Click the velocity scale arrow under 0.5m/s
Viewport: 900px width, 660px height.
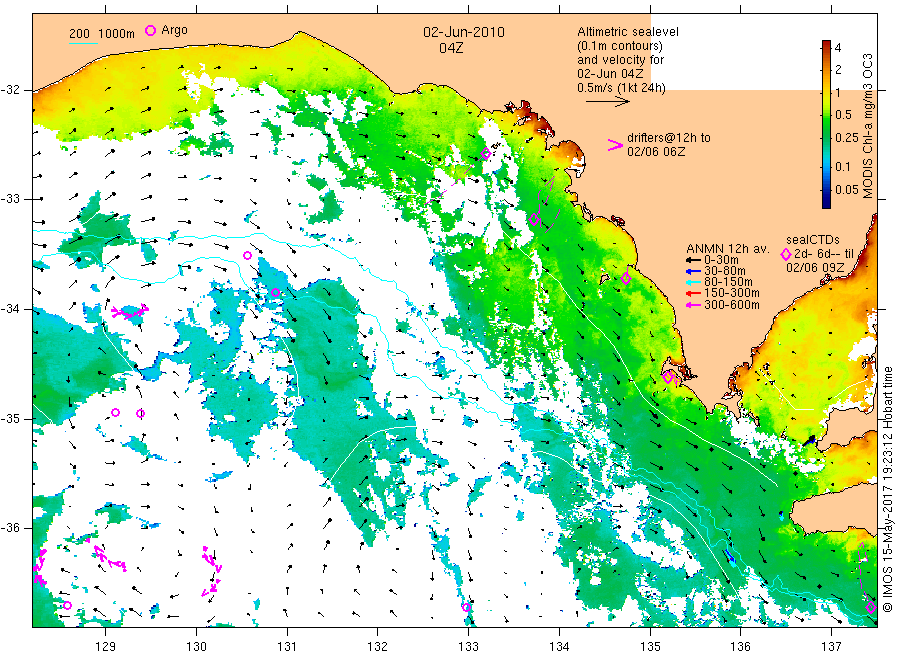coord(608,102)
